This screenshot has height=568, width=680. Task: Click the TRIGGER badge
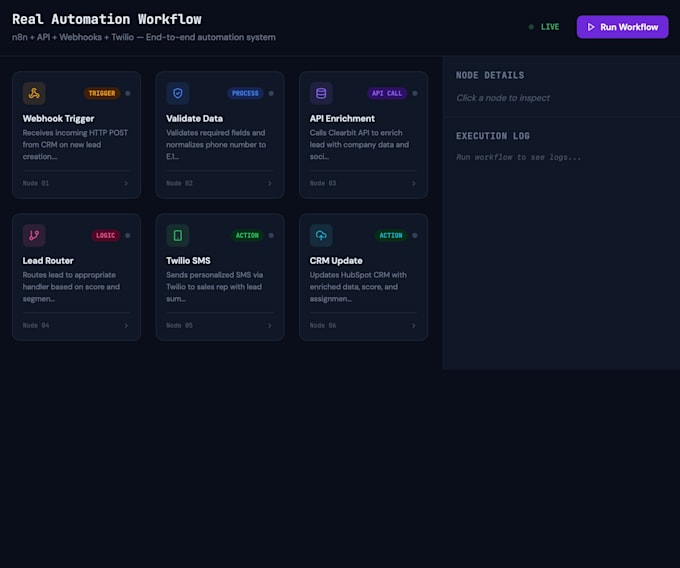[102, 93]
